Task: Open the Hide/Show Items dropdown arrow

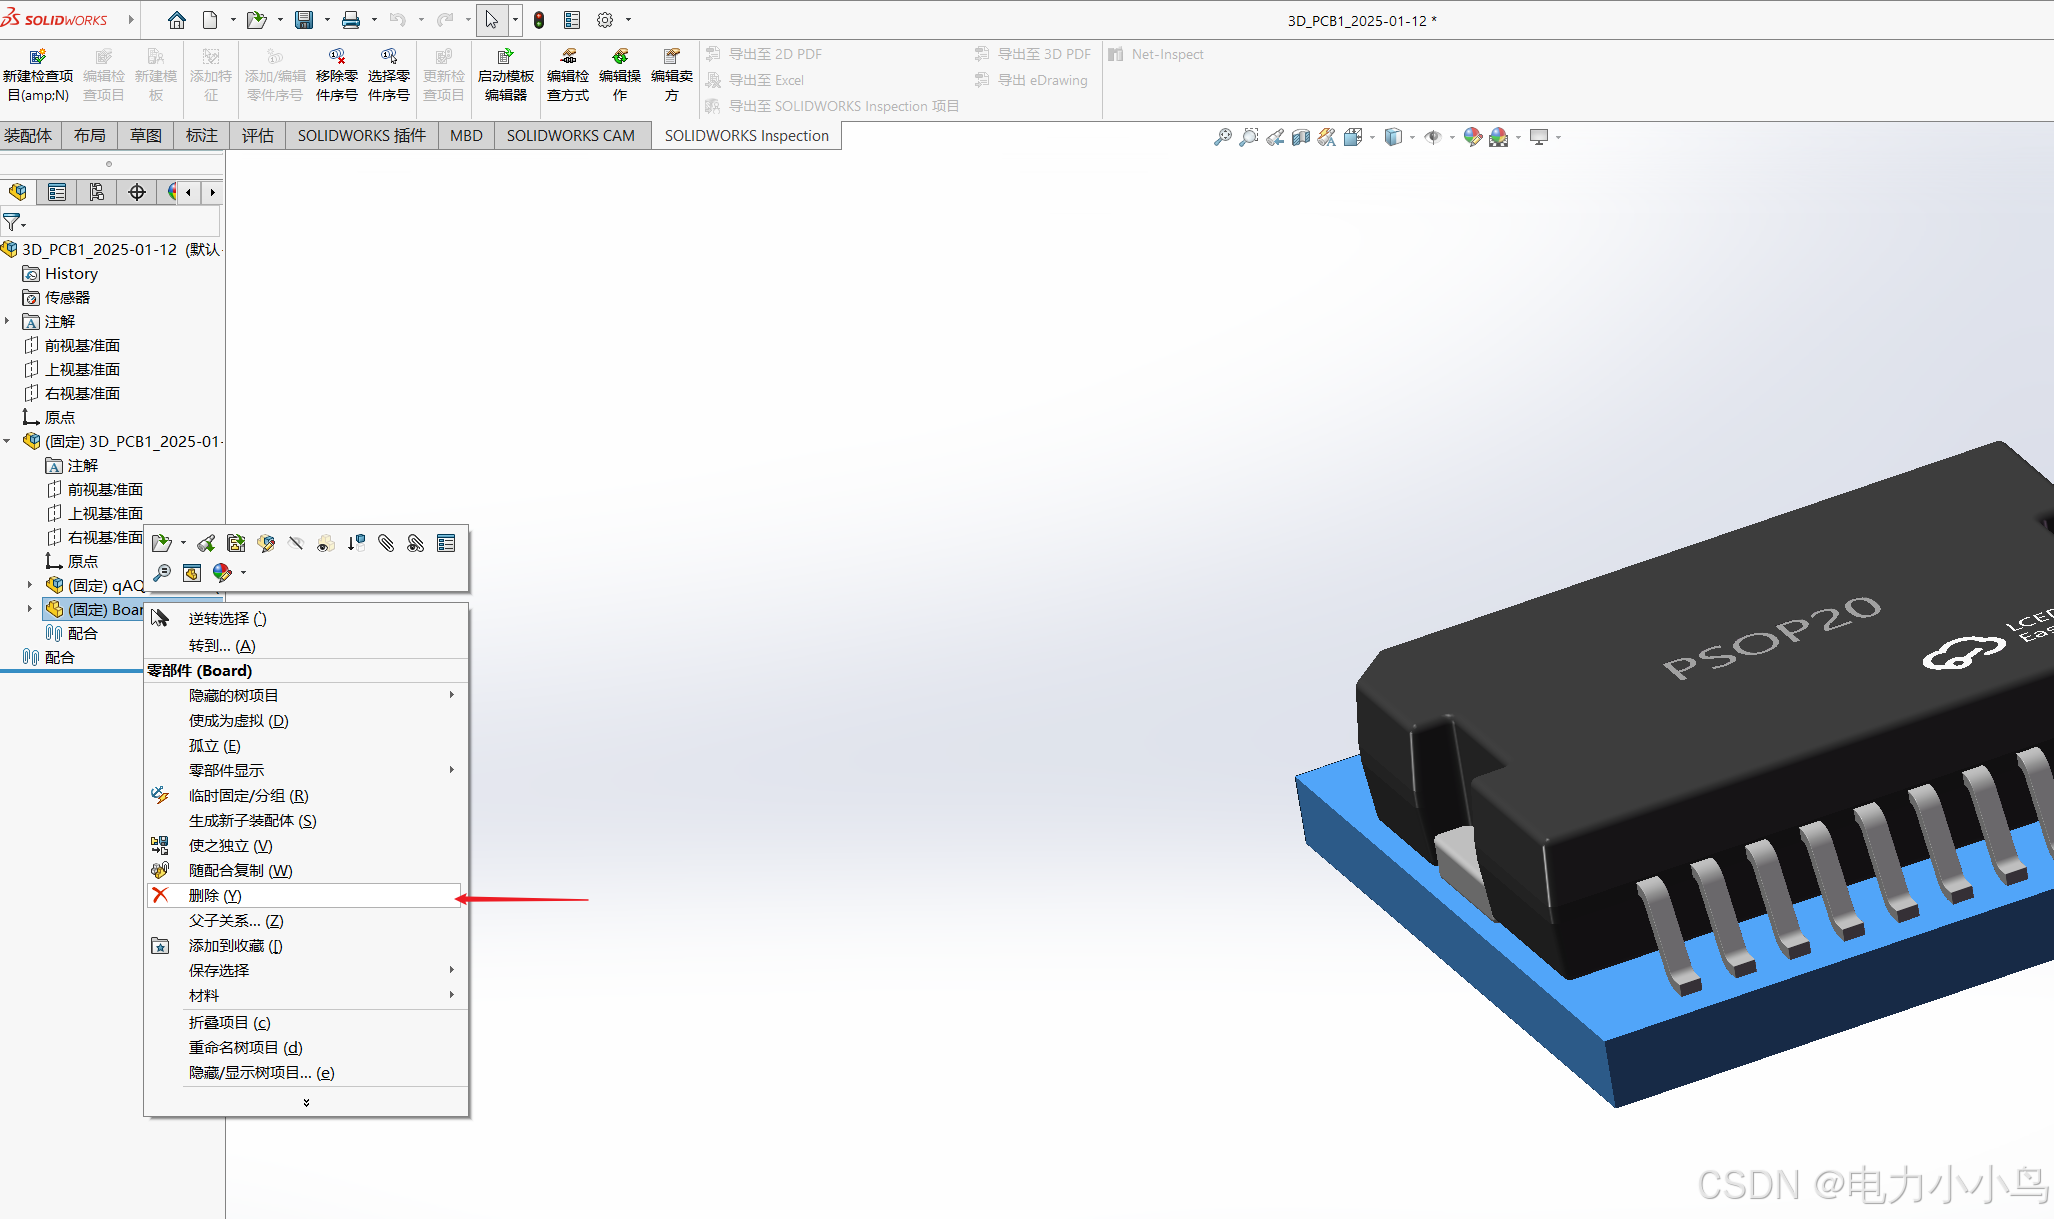Action: tap(1452, 137)
